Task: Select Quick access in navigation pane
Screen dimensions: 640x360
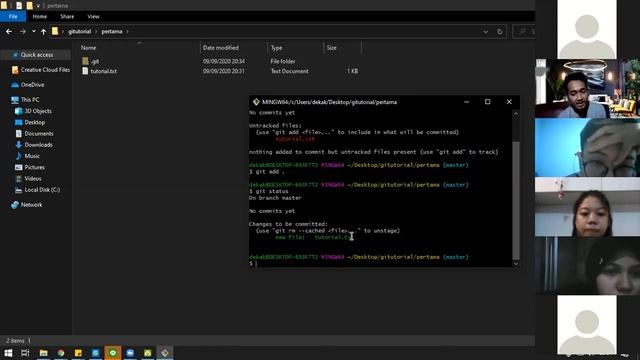Action: (37, 55)
